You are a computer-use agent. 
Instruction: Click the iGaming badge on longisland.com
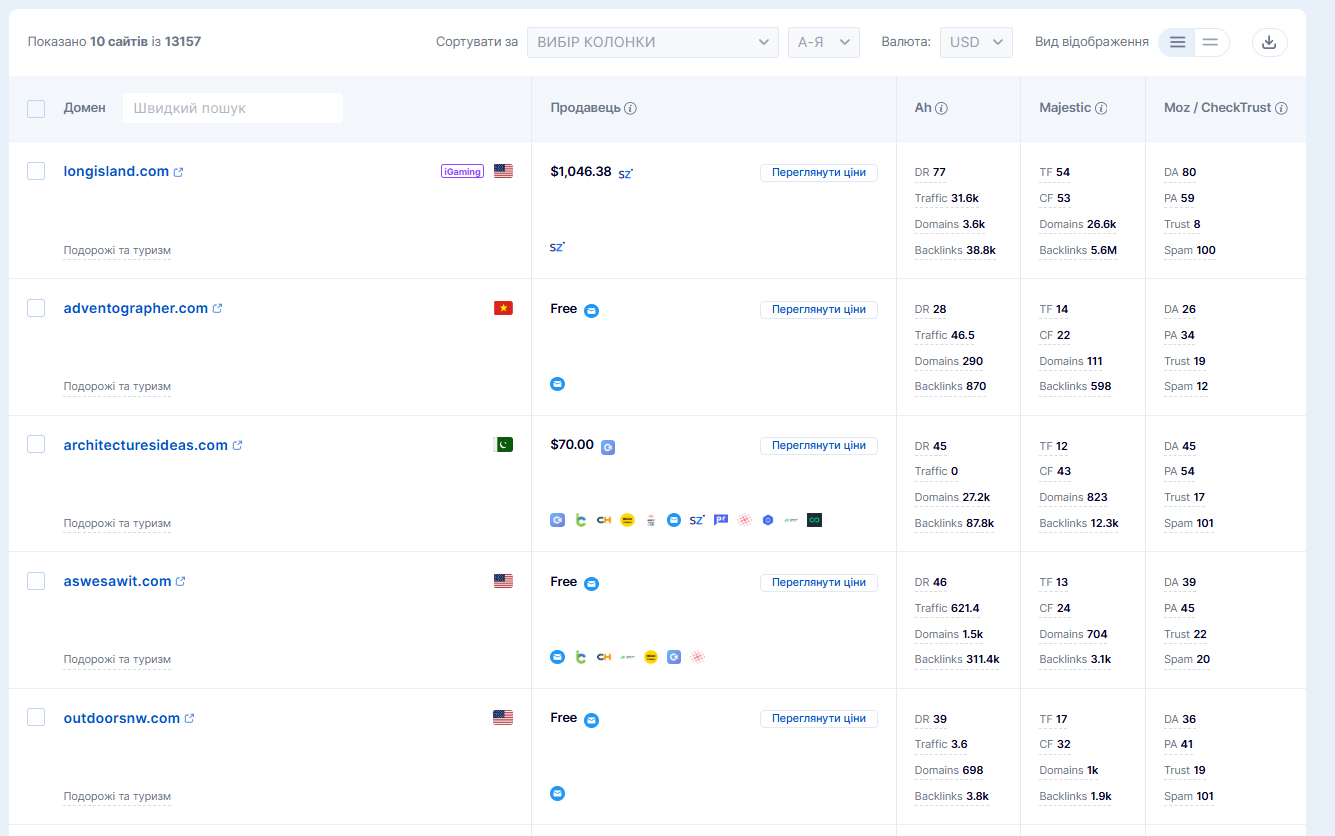pos(462,171)
